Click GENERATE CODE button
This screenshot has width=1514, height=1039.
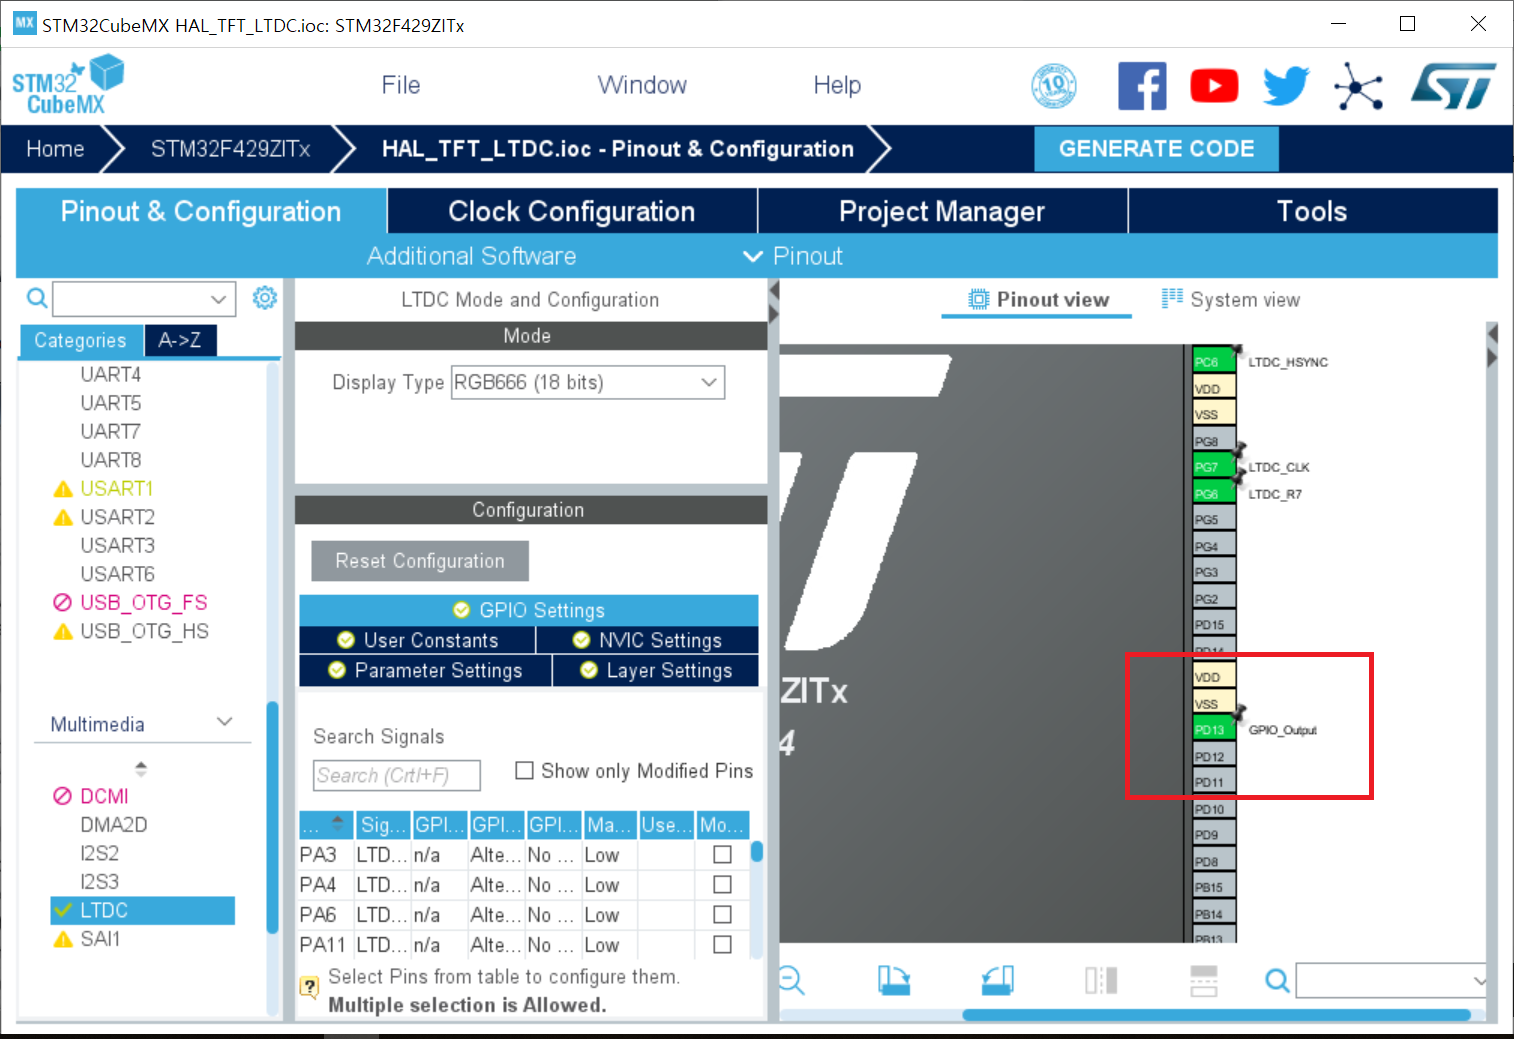point(1156,149)
